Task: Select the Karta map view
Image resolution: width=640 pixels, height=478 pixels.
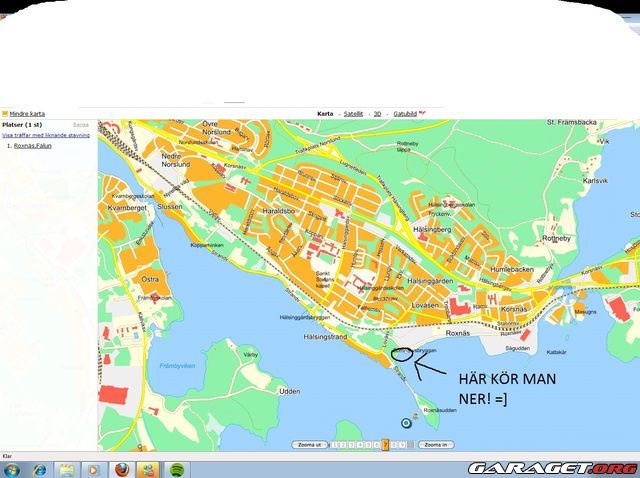Action: point(325,114)
